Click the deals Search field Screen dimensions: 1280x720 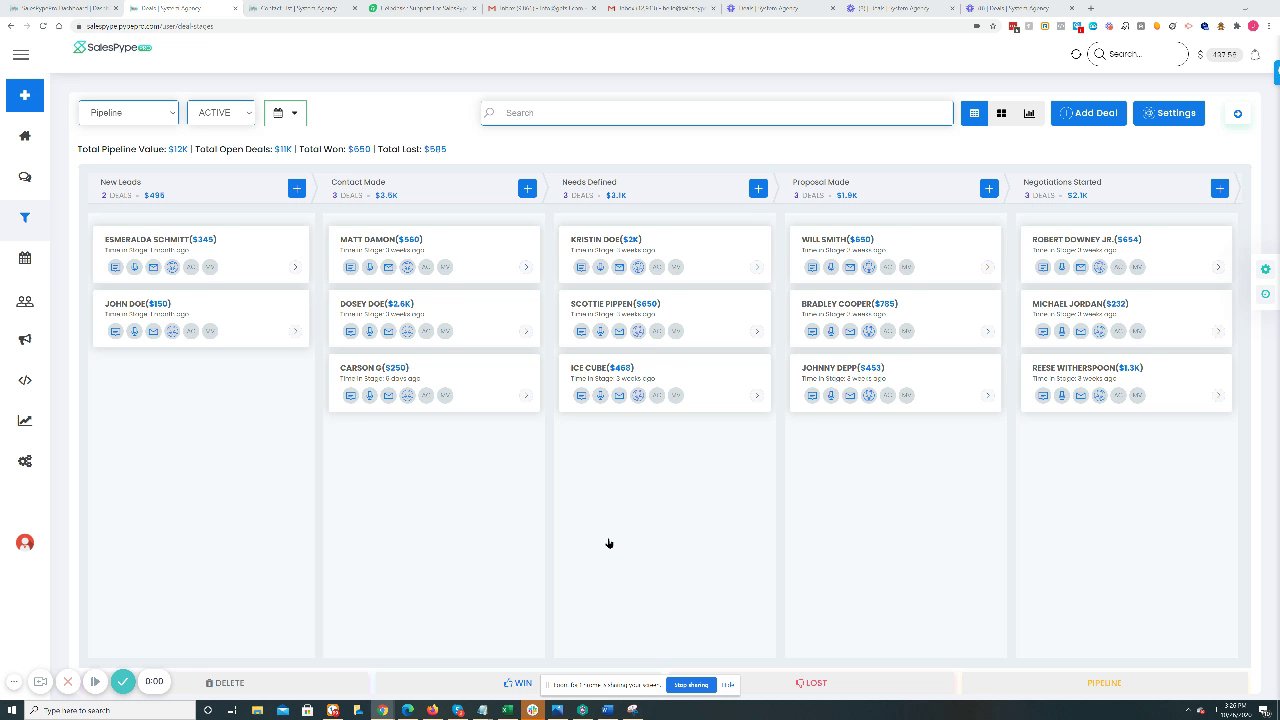(x=717, y=113)
